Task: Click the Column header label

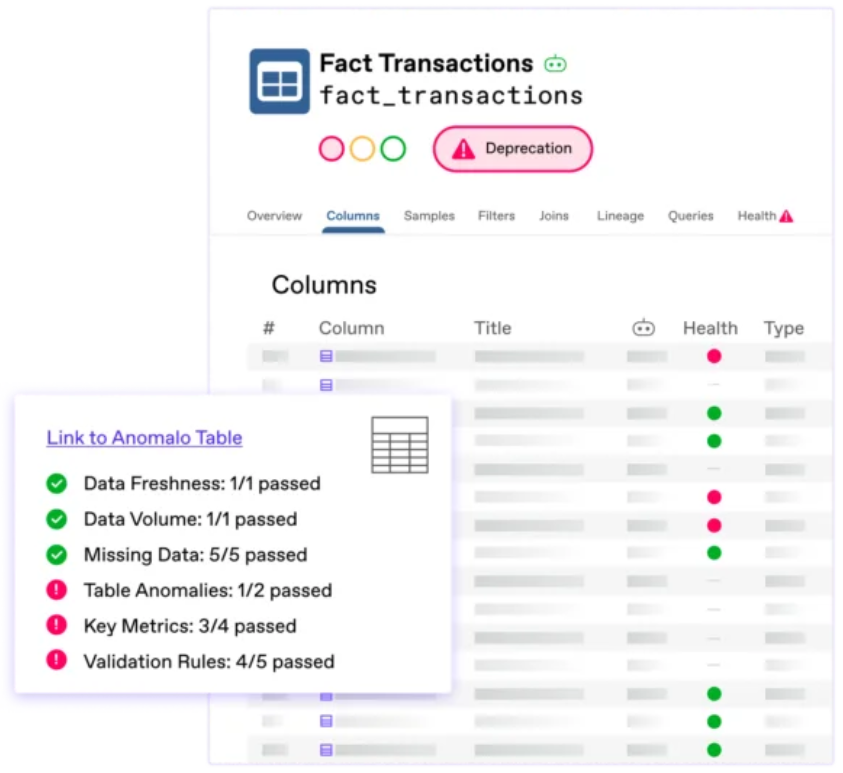Action: pyautogui.click(x=352, y=328)
